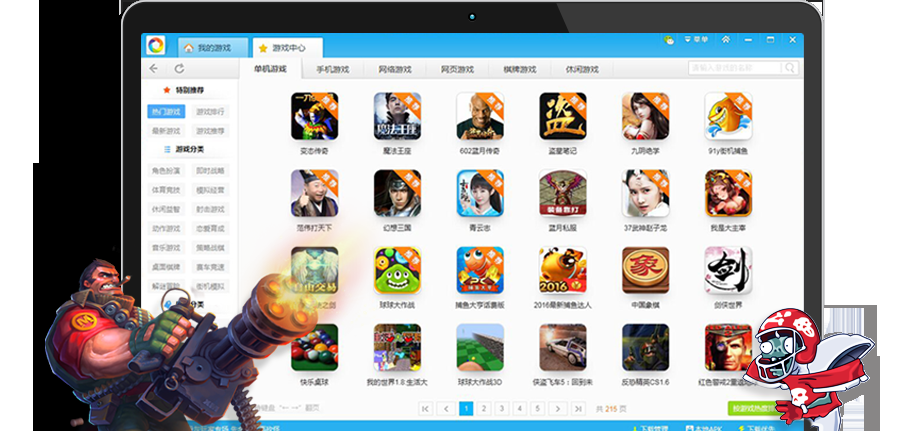
Task: Open the 九阴绝学 game icon
Action: tap(646, 116)
